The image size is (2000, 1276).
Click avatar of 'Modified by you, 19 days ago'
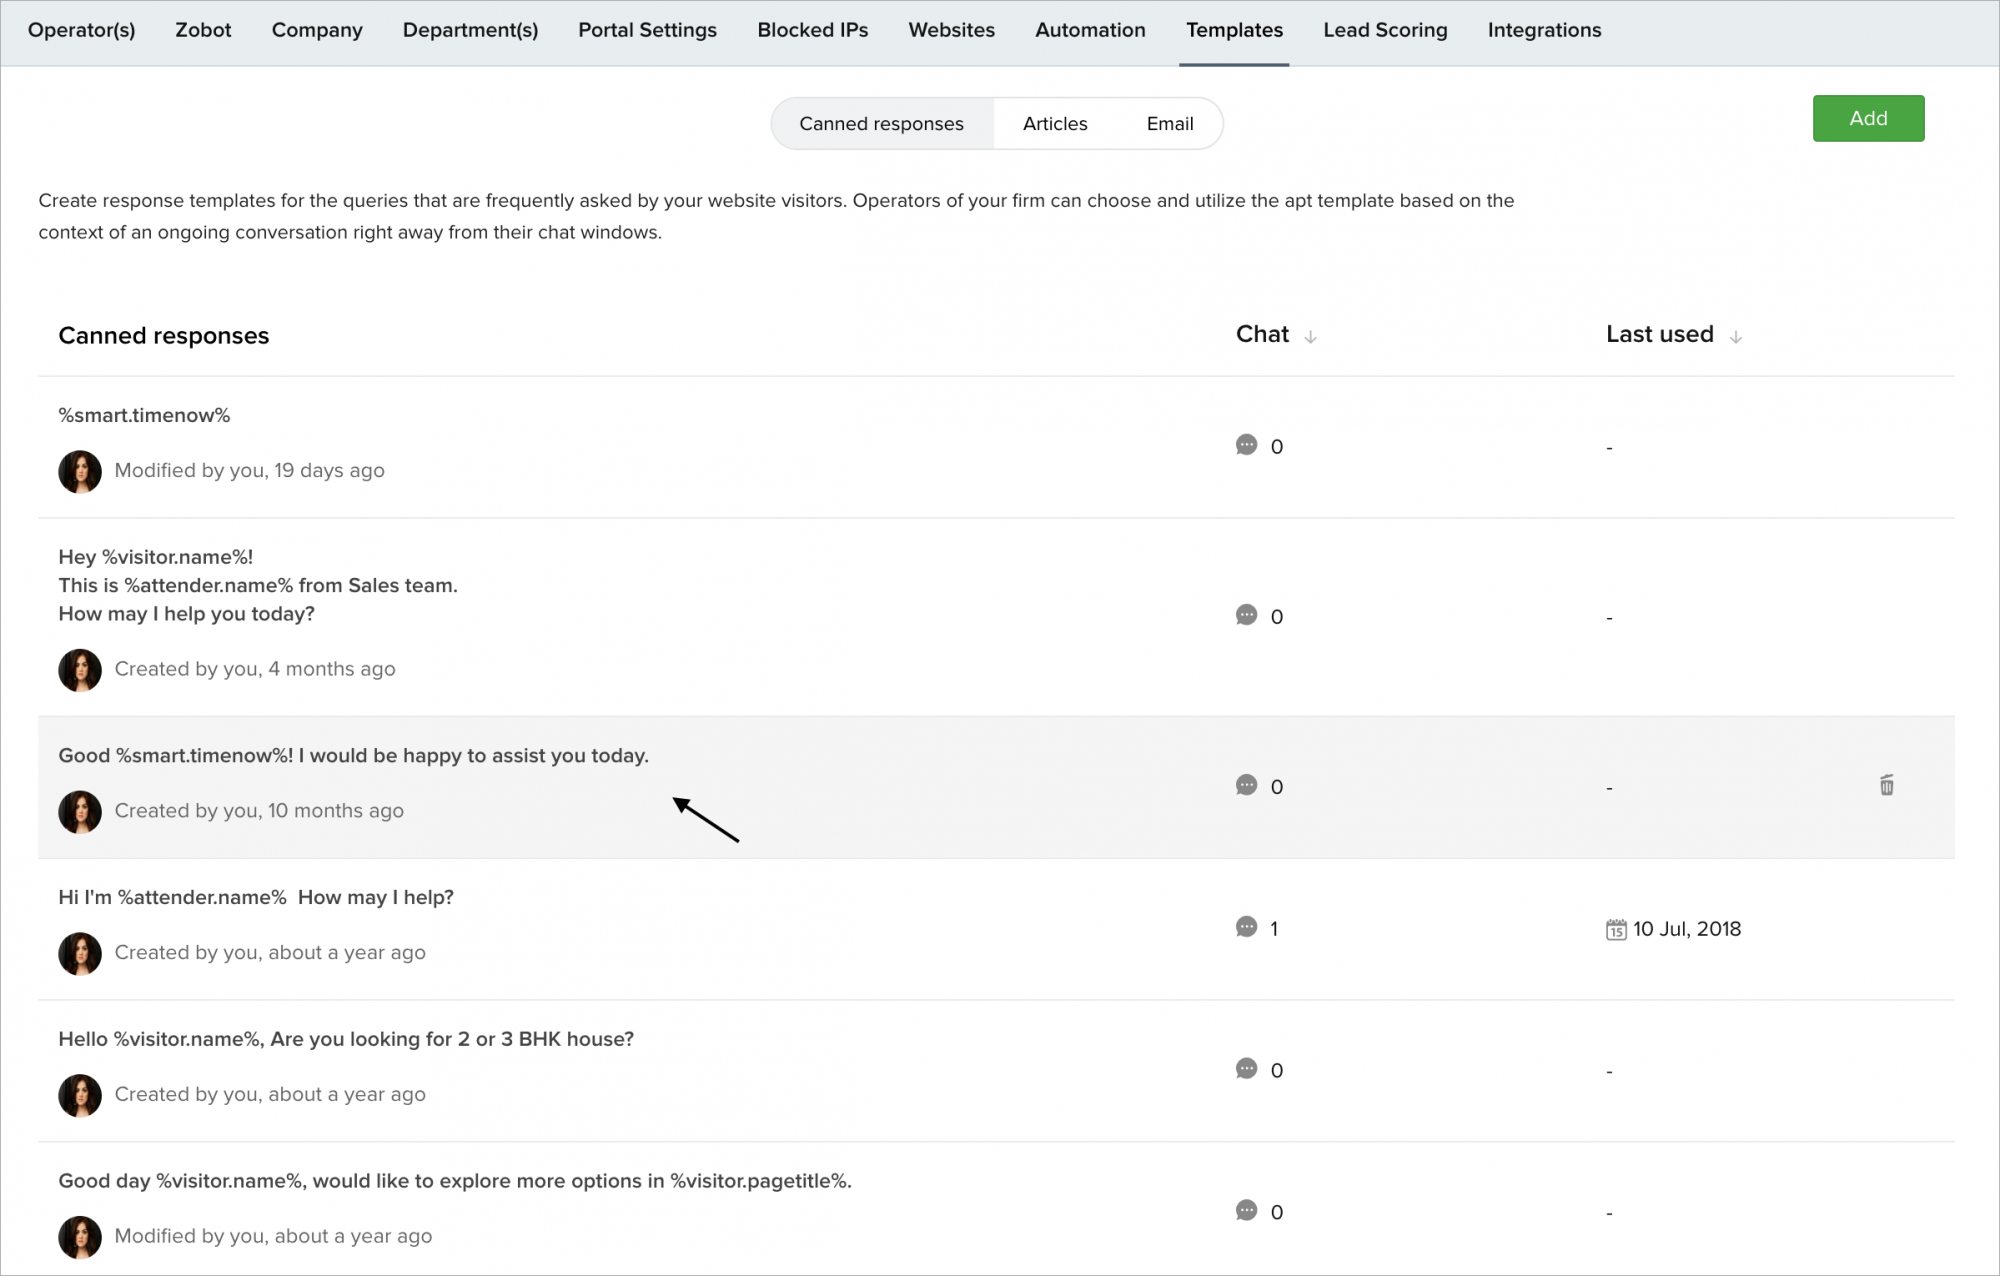coord(80,471)
